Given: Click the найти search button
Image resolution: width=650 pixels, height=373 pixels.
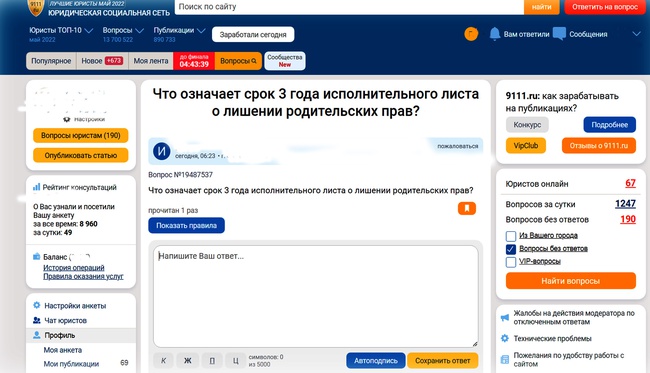Looking at the screenshot, I should click(541, 7).
